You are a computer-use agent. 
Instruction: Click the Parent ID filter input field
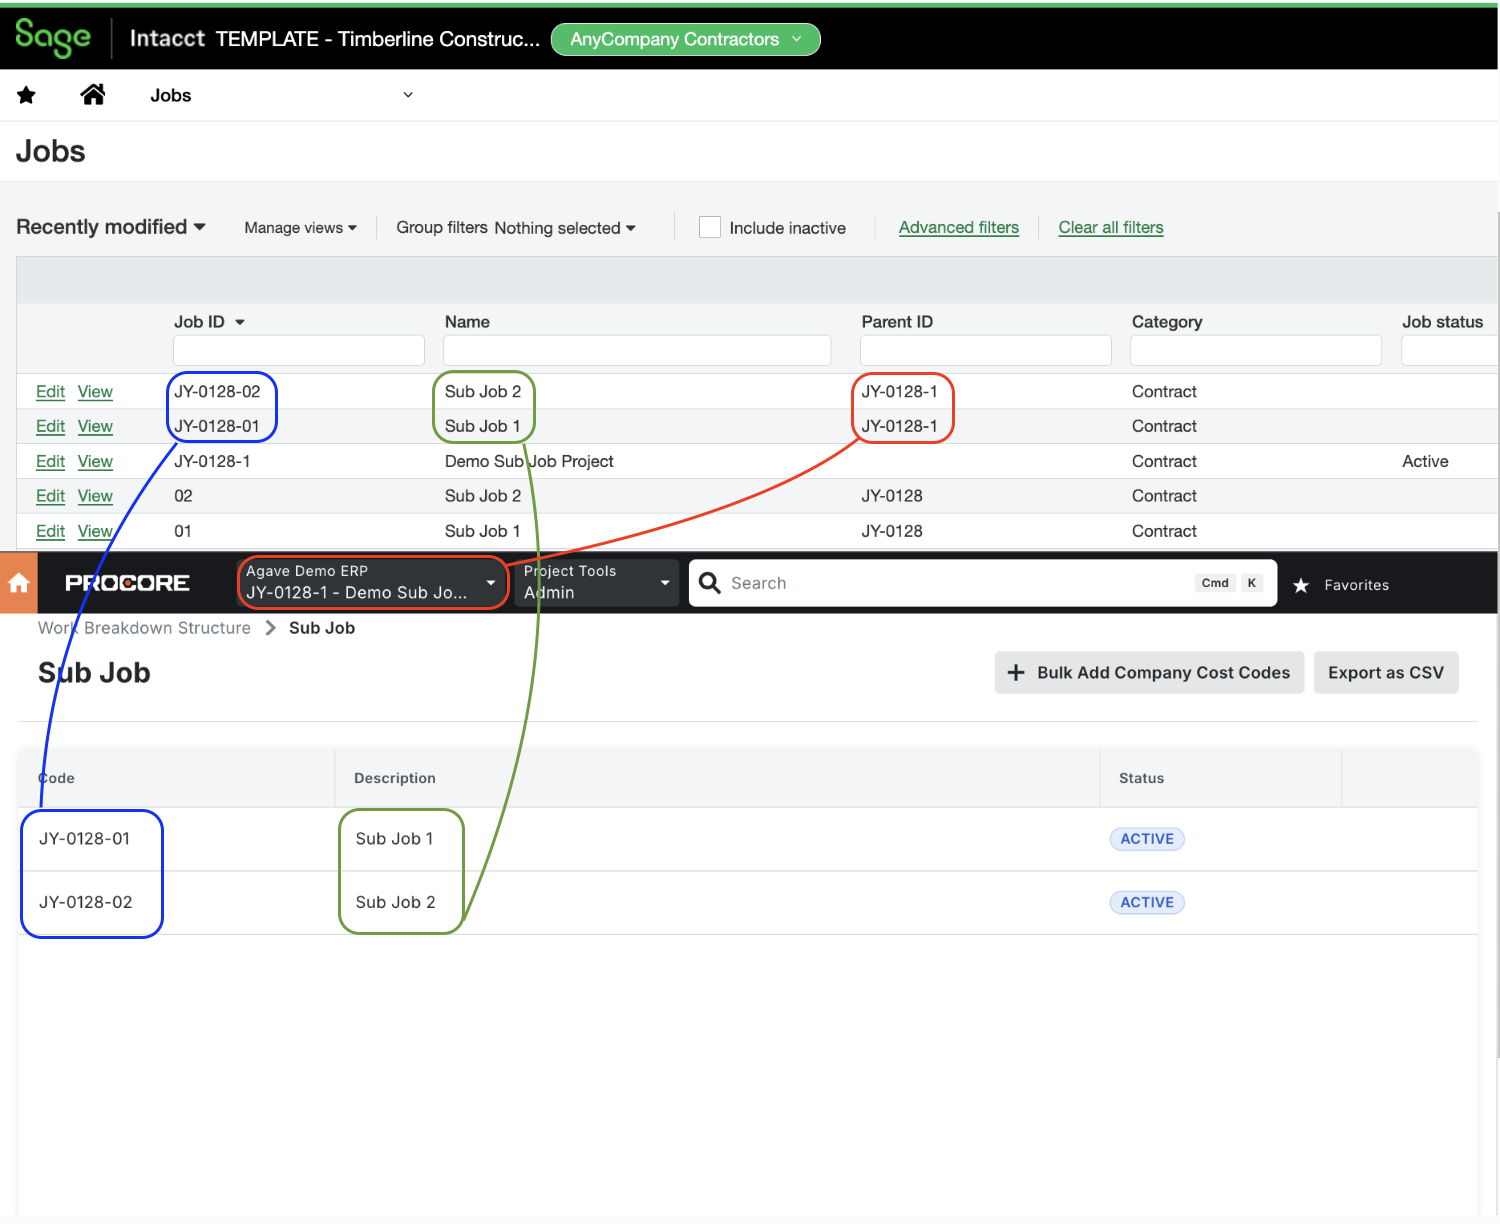[985, 350]
